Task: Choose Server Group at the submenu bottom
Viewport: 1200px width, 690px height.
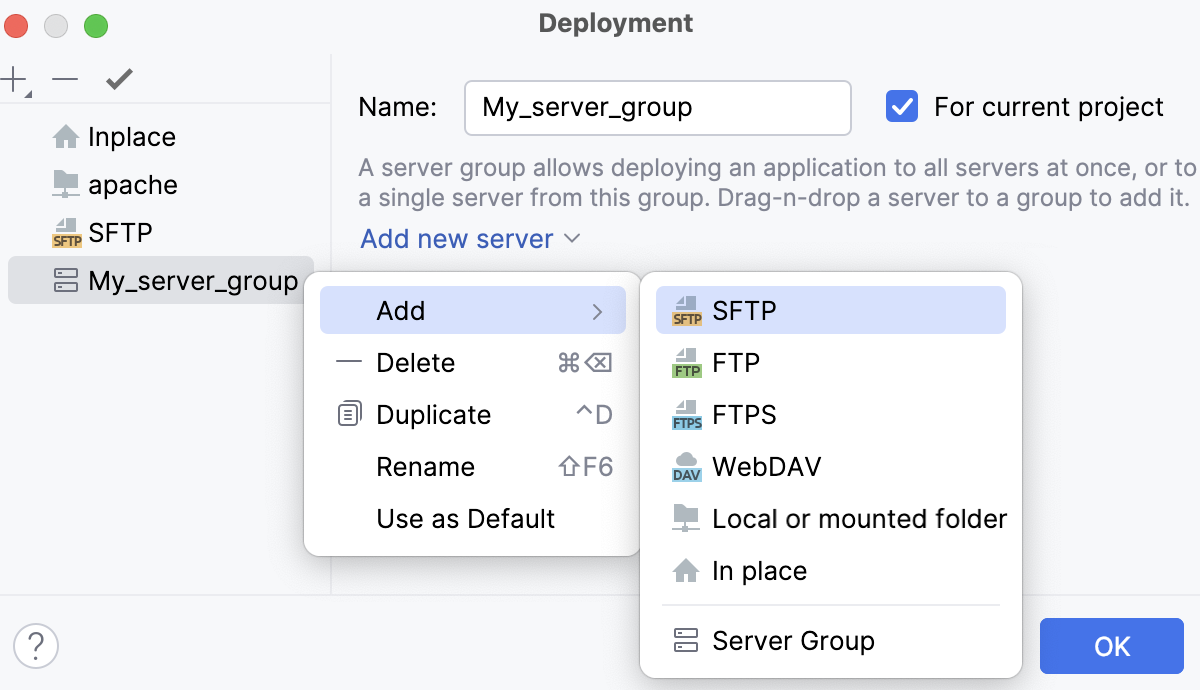Action: click(792, 641)
